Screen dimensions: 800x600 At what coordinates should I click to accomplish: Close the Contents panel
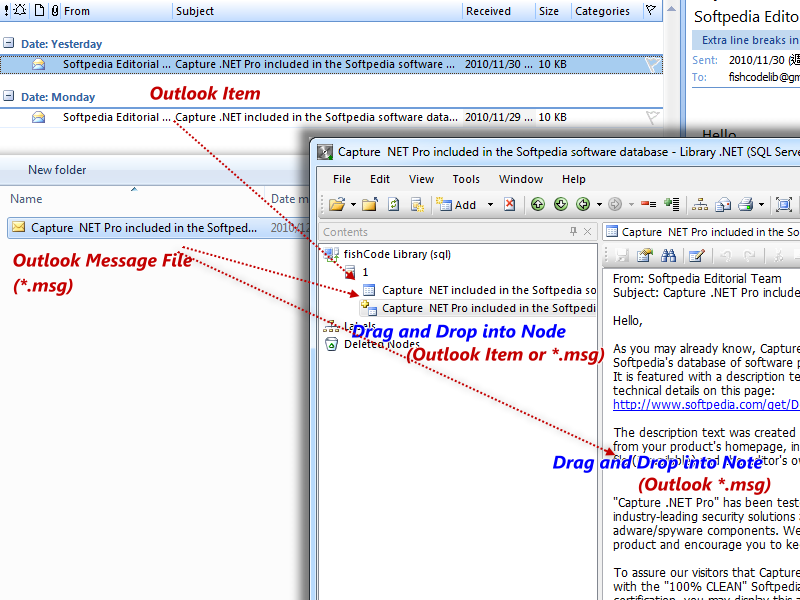pos(587,232)
